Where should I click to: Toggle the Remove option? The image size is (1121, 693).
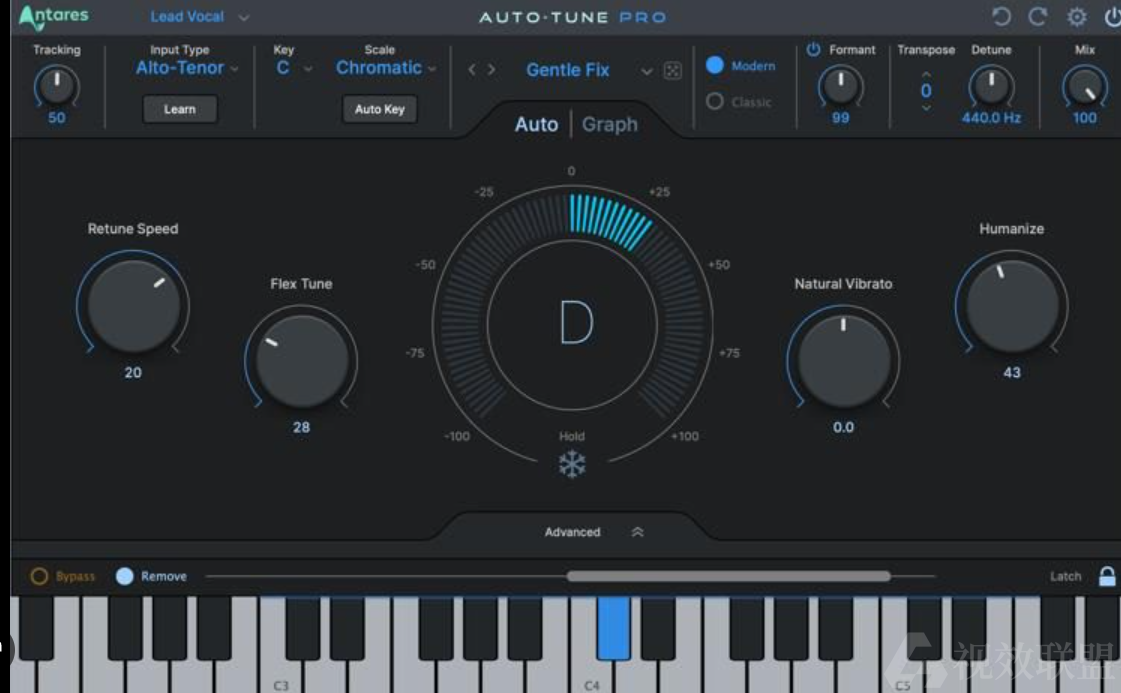124,576
